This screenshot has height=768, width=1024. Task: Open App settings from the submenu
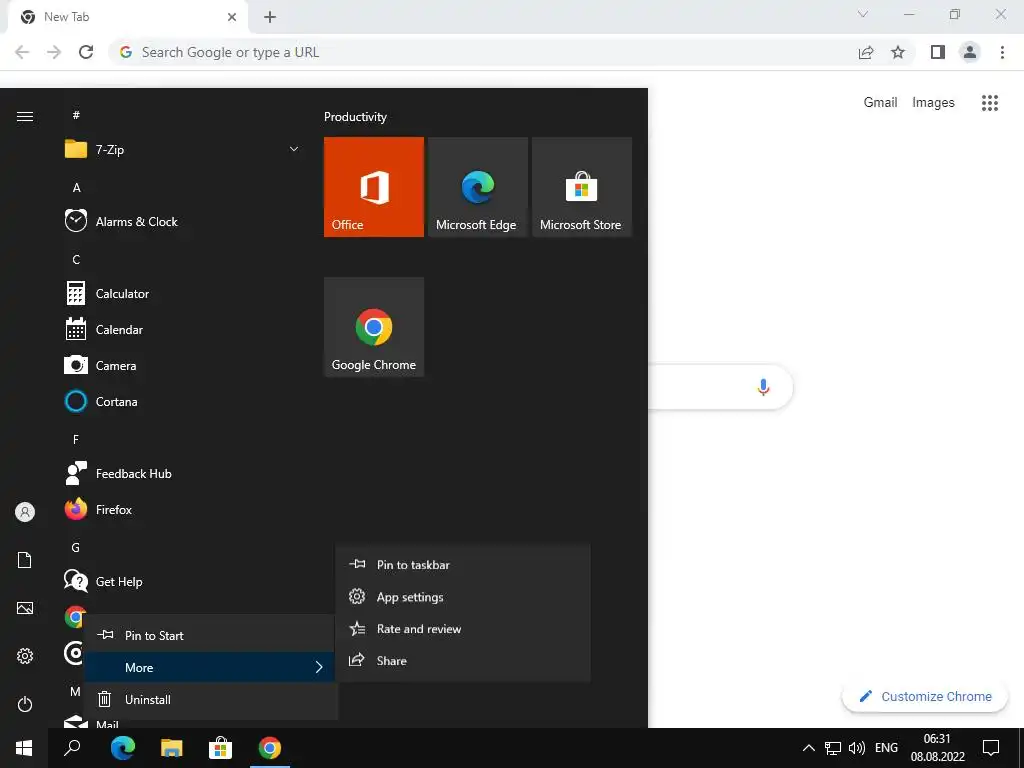click(x=463, y=597)
